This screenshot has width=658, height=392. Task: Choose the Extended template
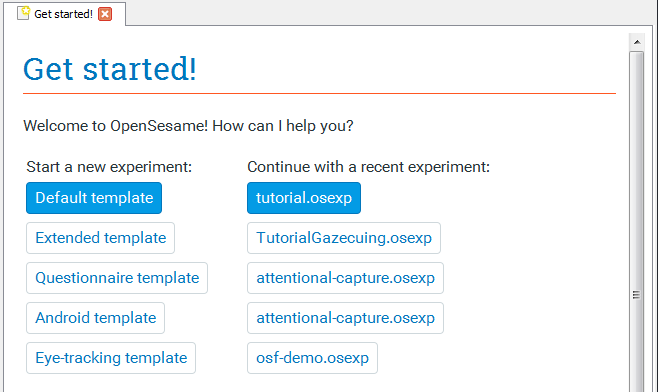[x=100, y=238]
